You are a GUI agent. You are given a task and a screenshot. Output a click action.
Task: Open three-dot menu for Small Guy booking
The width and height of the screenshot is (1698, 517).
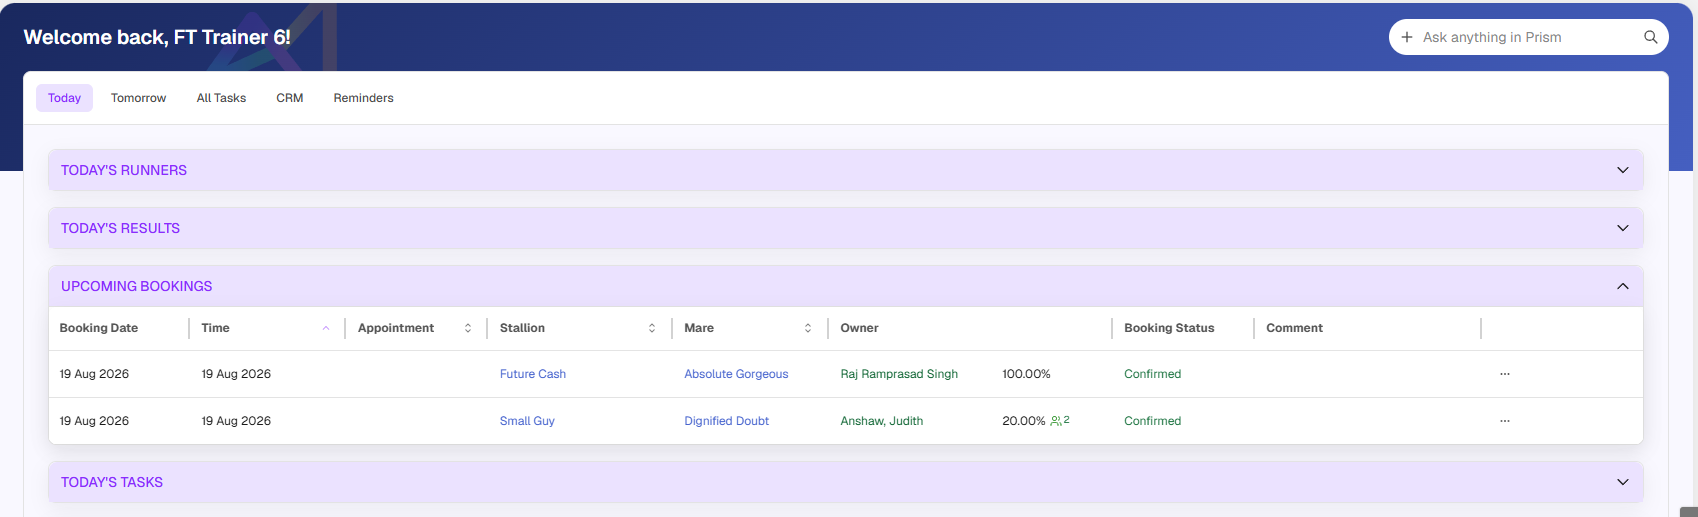(1504, 421)
